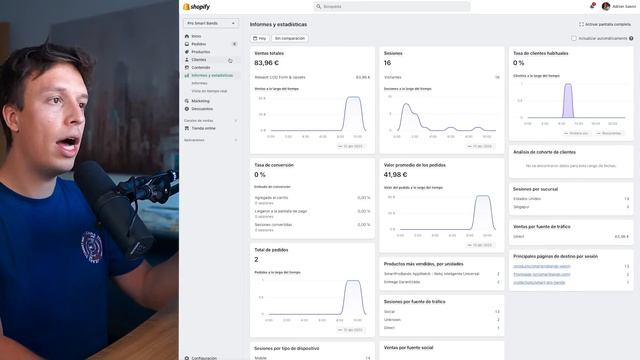The height and width of the screenshot is (360, 640).
Task: Open Vista en tiempo real
Action: (x=209, y=91)
